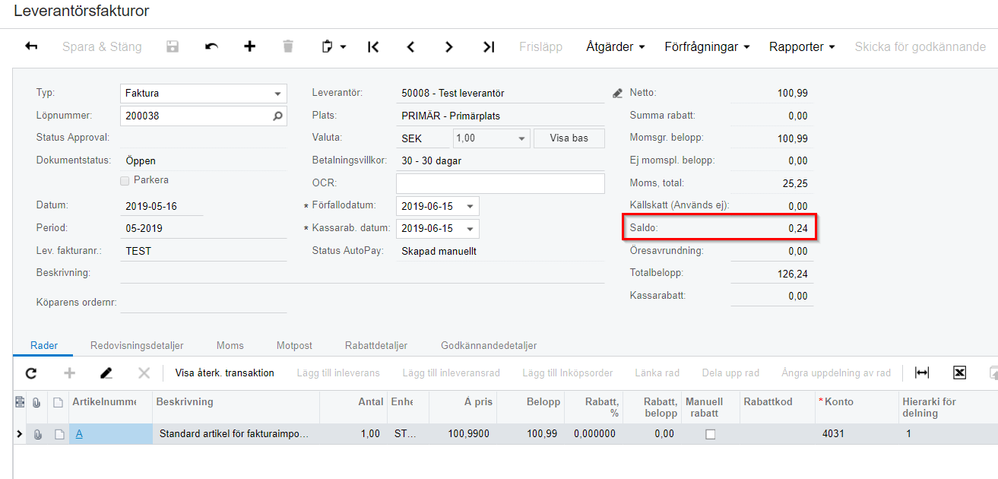Click the Antal cell 1,00
The width and height of the screenshot is (998, 479).
coord(353,434)
